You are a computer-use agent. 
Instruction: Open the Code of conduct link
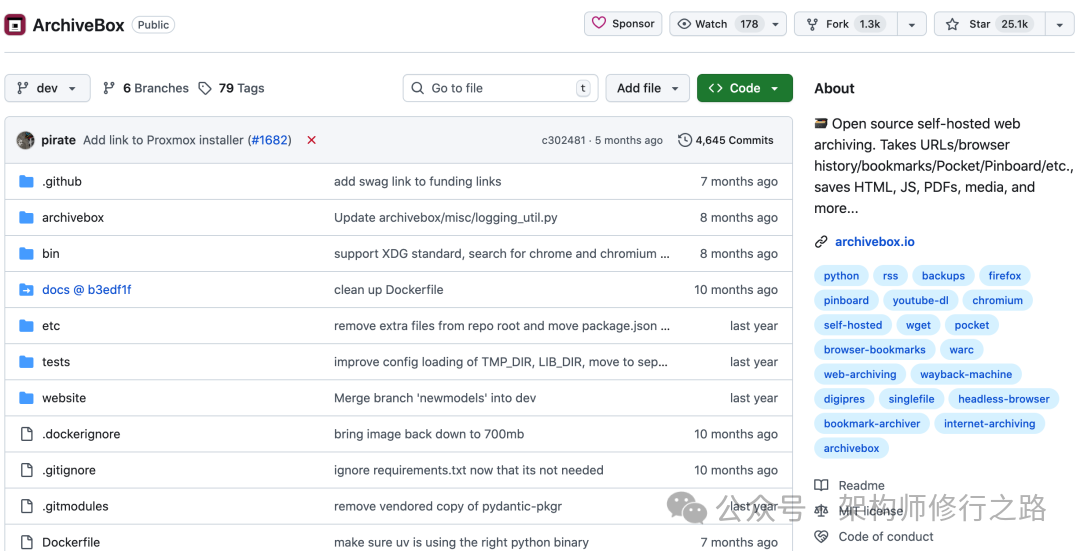pyautogui.click(x=886, y=537)
